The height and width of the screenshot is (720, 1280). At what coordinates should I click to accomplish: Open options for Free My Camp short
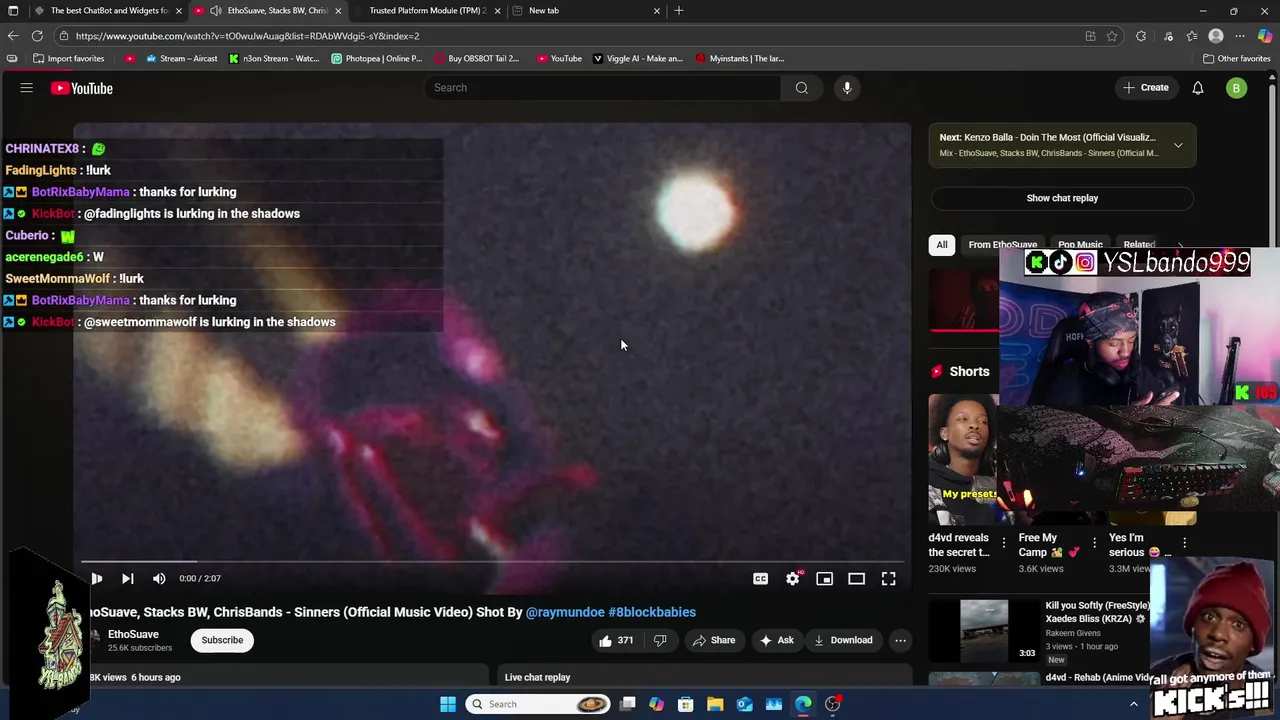(x=1094, y=543)
